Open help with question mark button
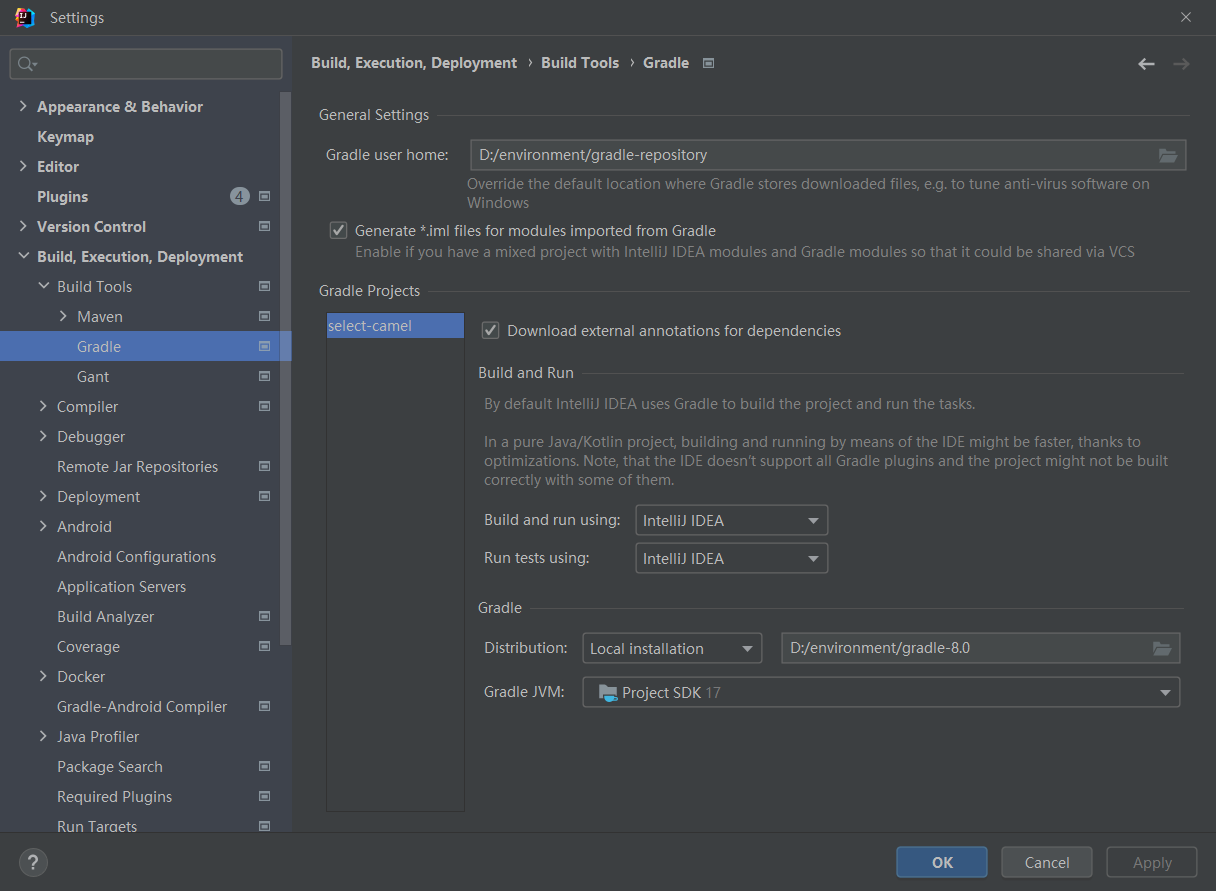This screenshot has width=1216, height=891. coord(33,862)
